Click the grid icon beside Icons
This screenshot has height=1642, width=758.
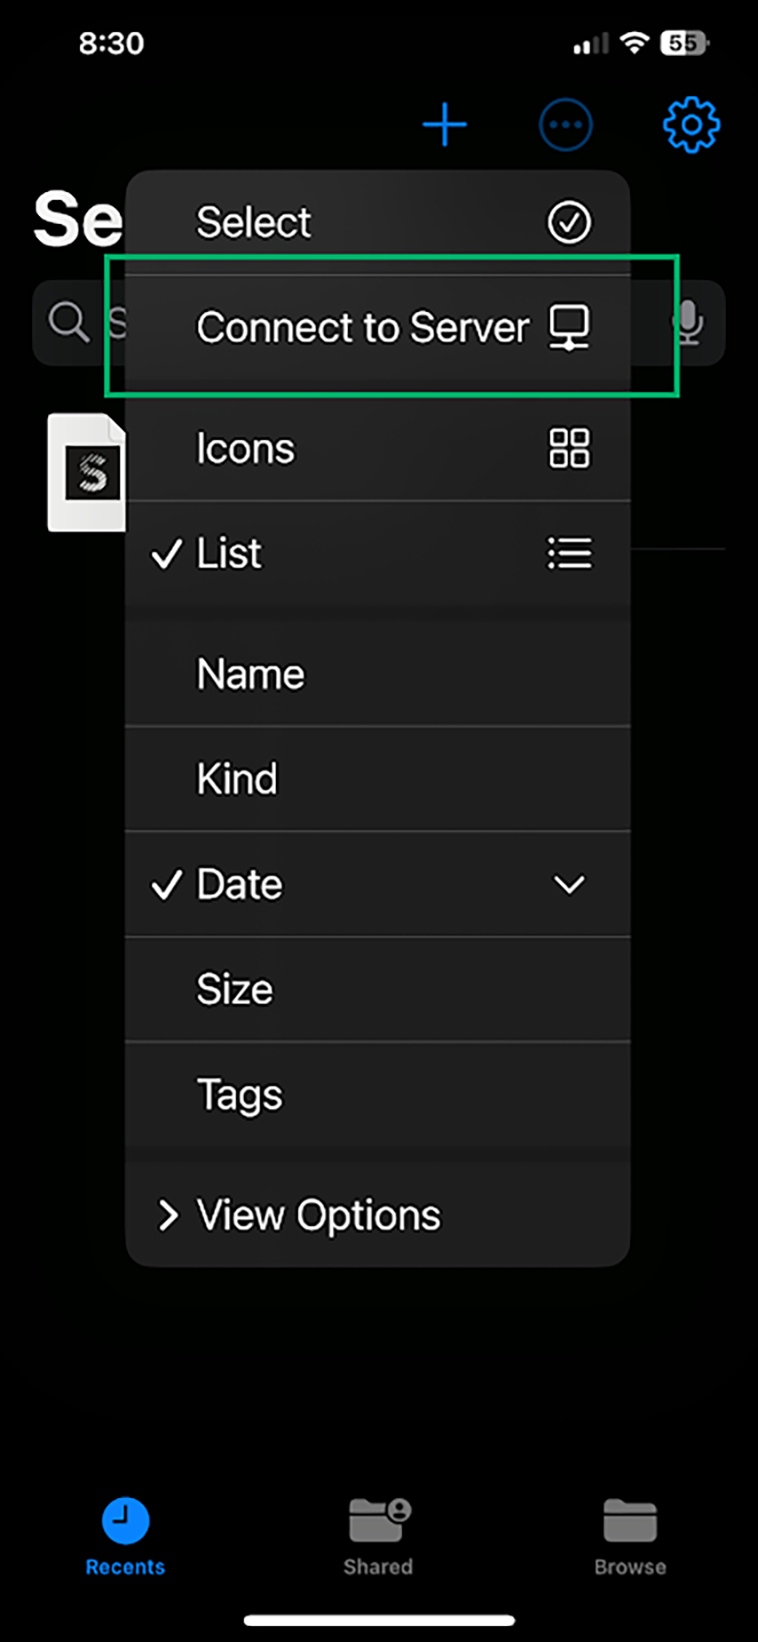pyautogui.click(x=569, y=448)
